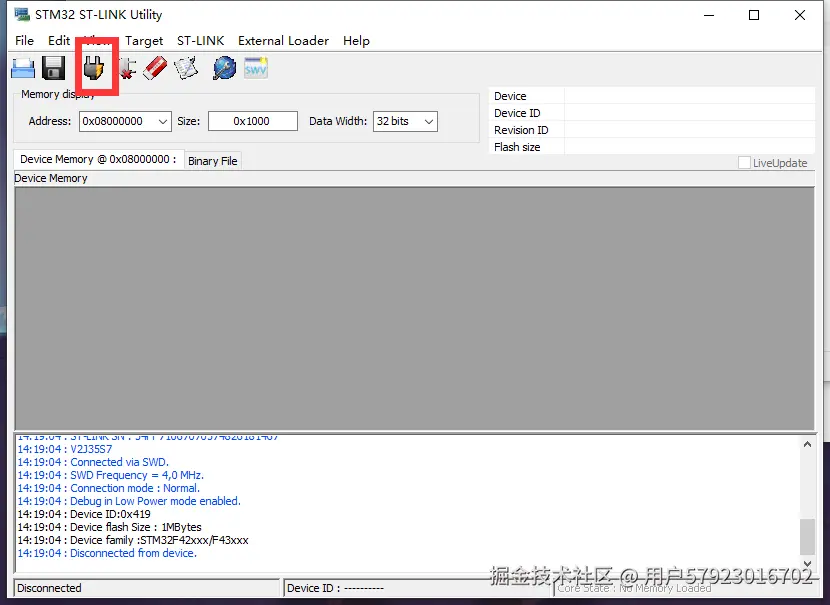
Task: Click log line V2J35S7
Action: (x=65, y=449)
